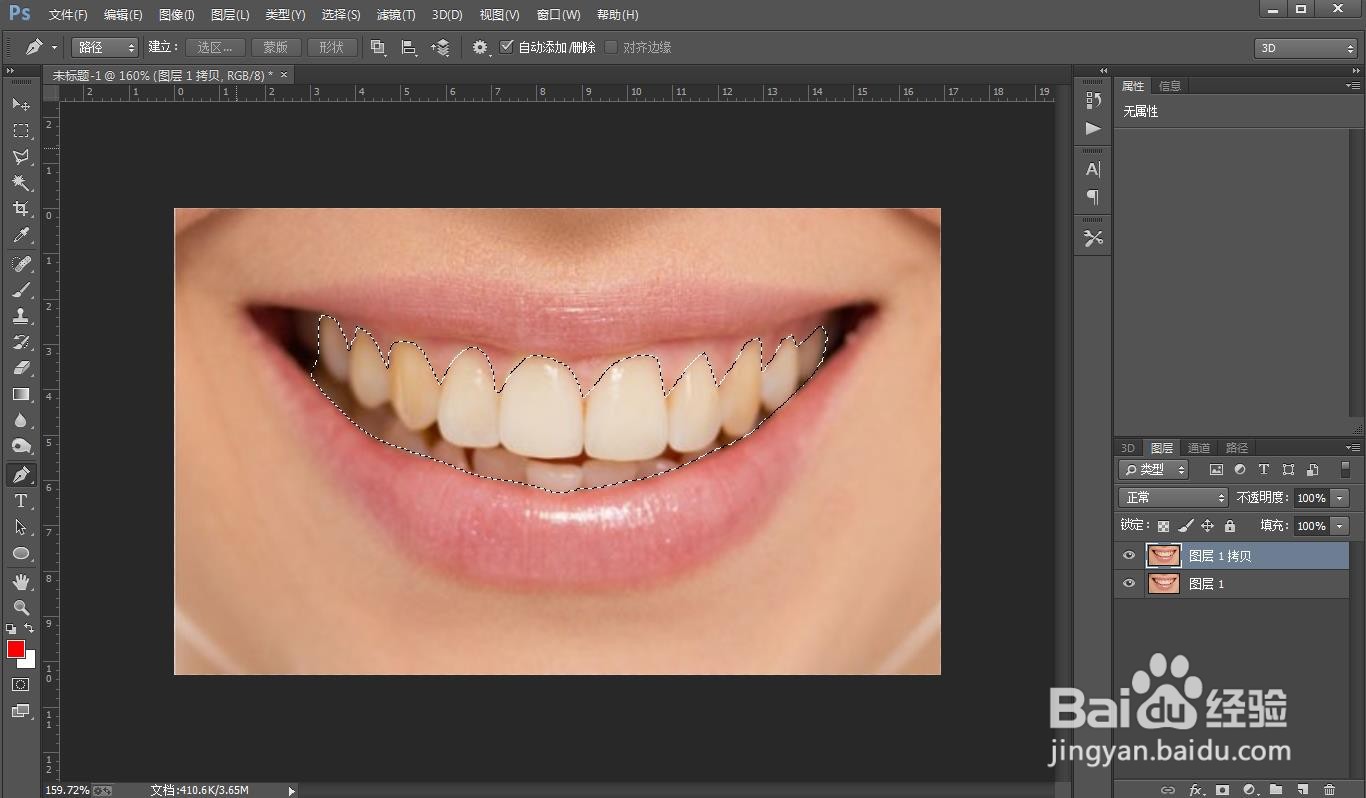Open the pen options gear dropdown
Screen dimensions: 1366x798
481,47
